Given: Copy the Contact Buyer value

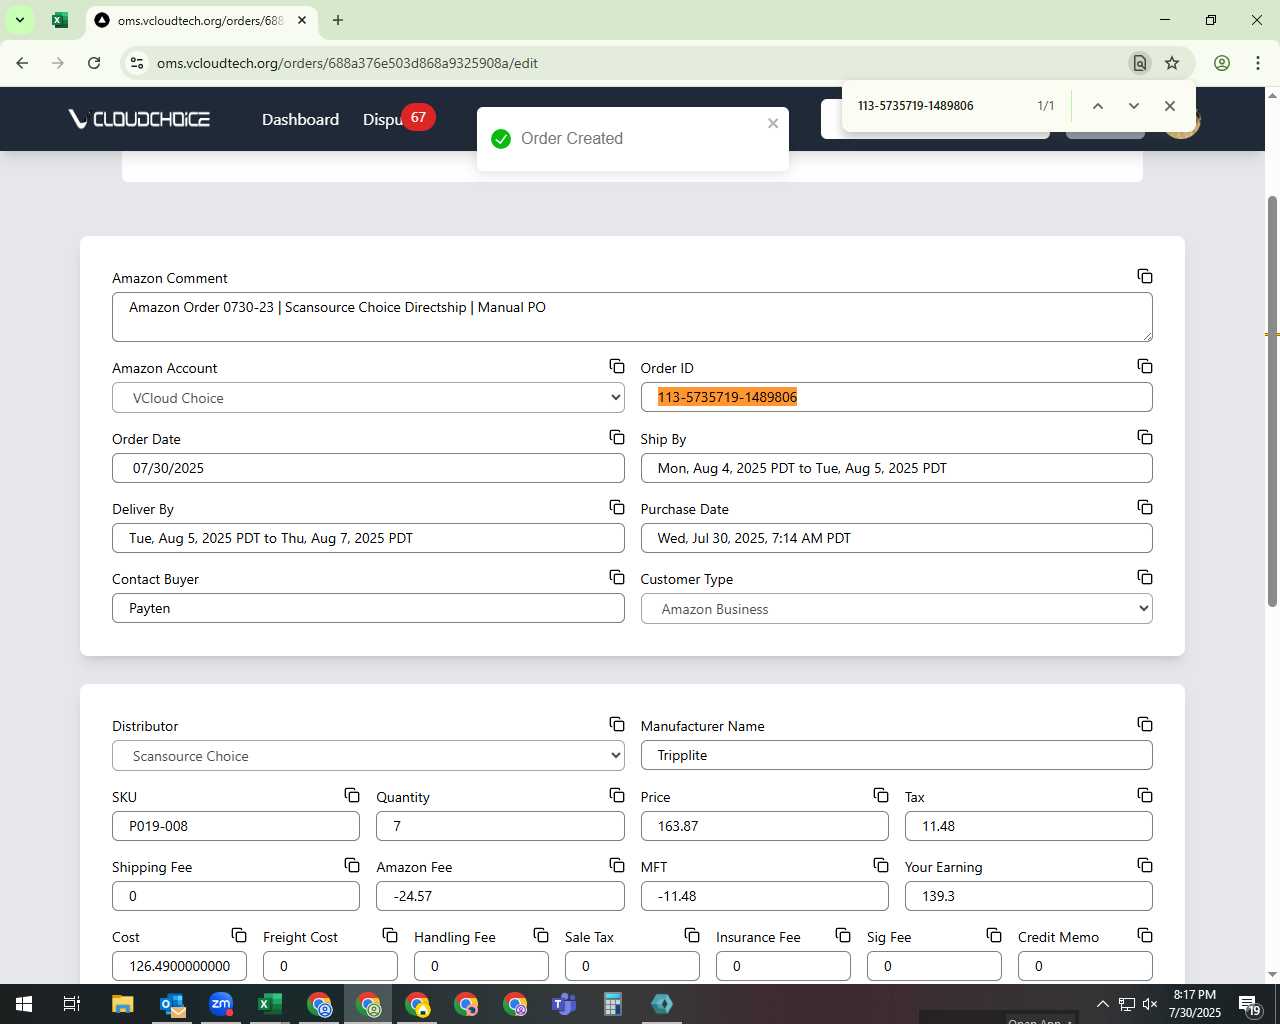Looking at the screenshot, I should (617, 577).
